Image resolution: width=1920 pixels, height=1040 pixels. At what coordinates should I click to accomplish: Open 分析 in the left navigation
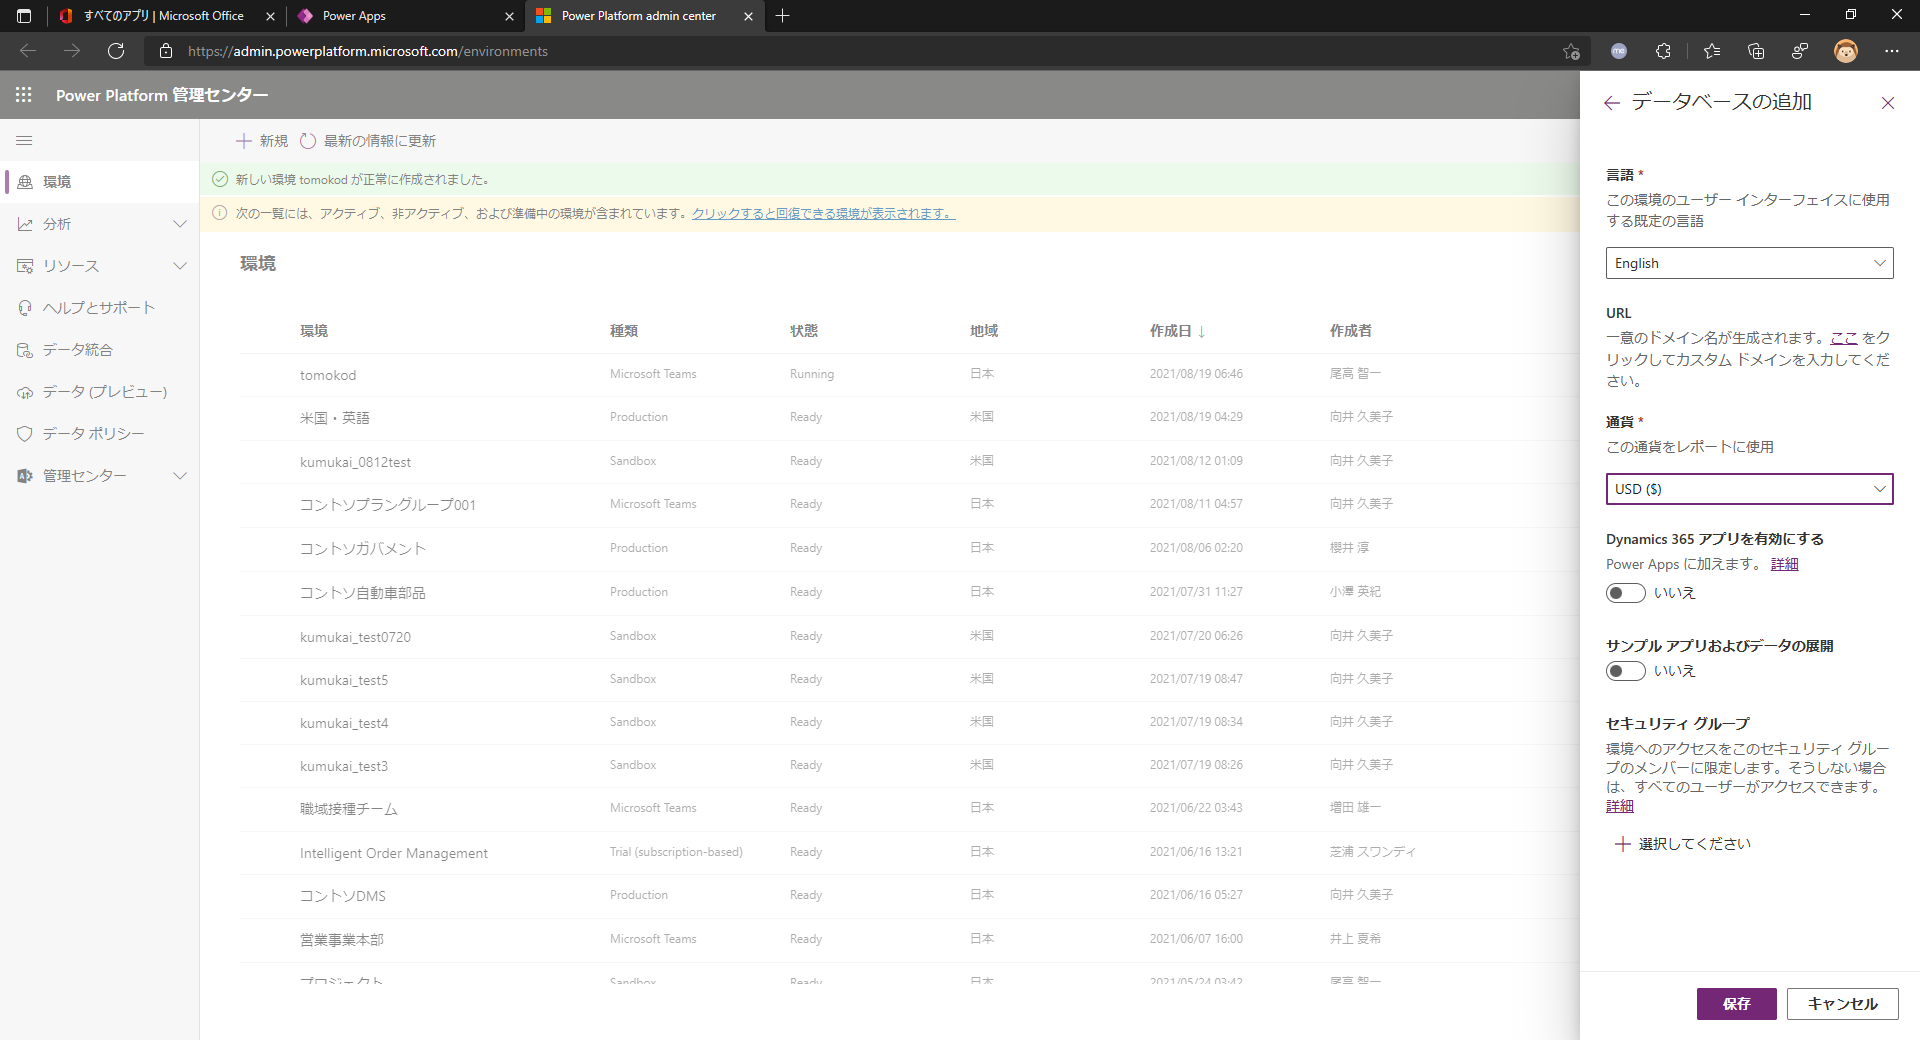pyautogui.click(x=57, y=224)
